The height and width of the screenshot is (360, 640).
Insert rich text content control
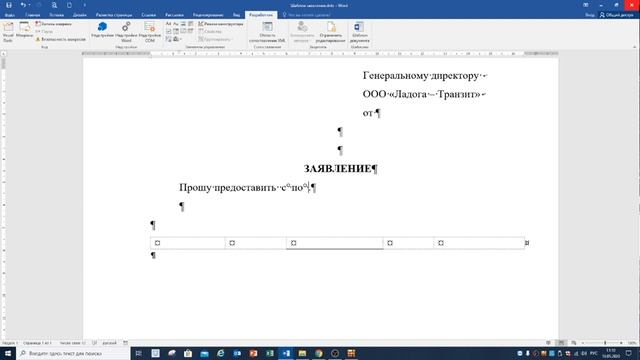click(x=168, y=24)
